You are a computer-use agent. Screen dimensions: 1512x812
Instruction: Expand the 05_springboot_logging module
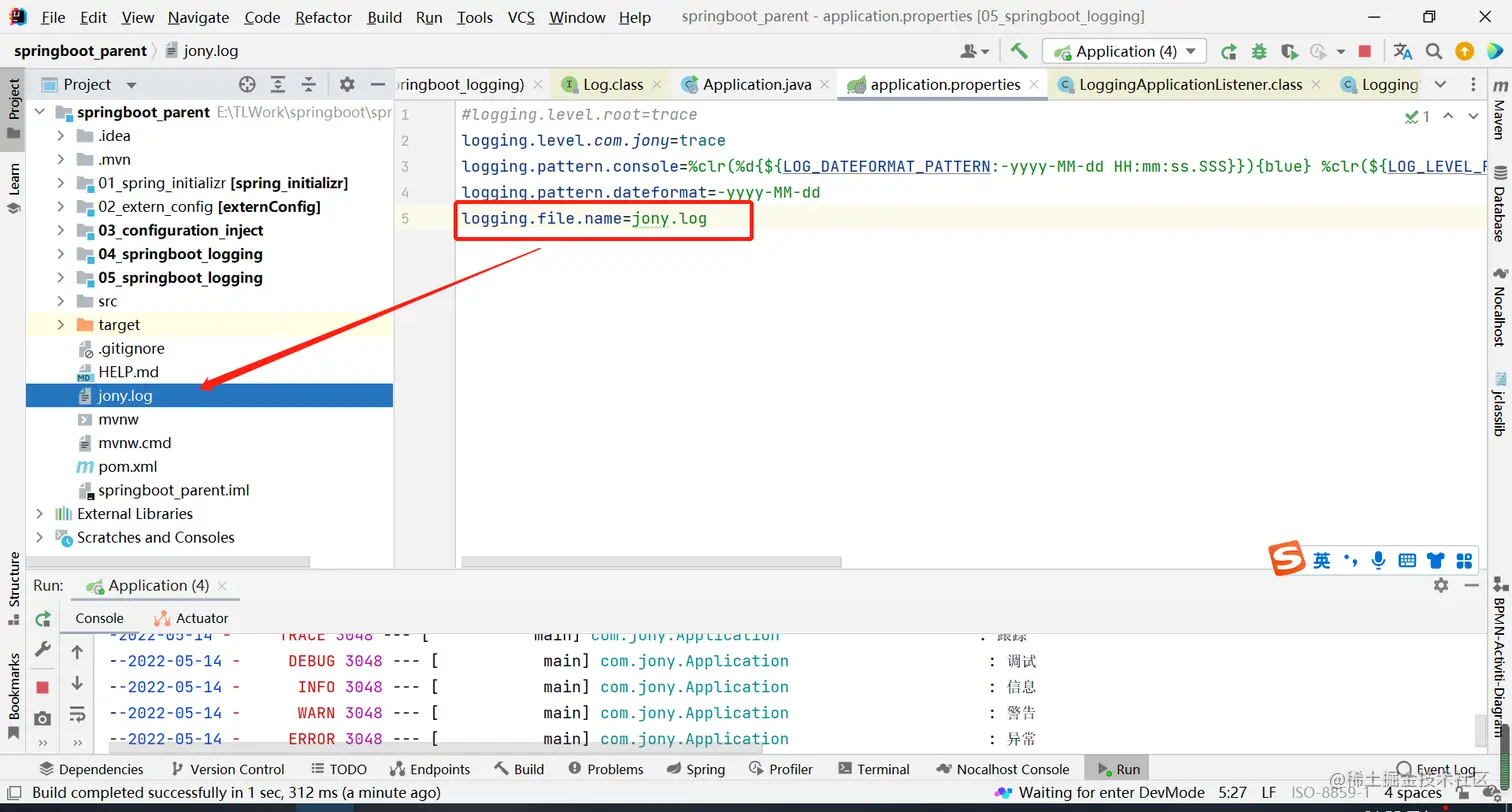coord(60,278)
